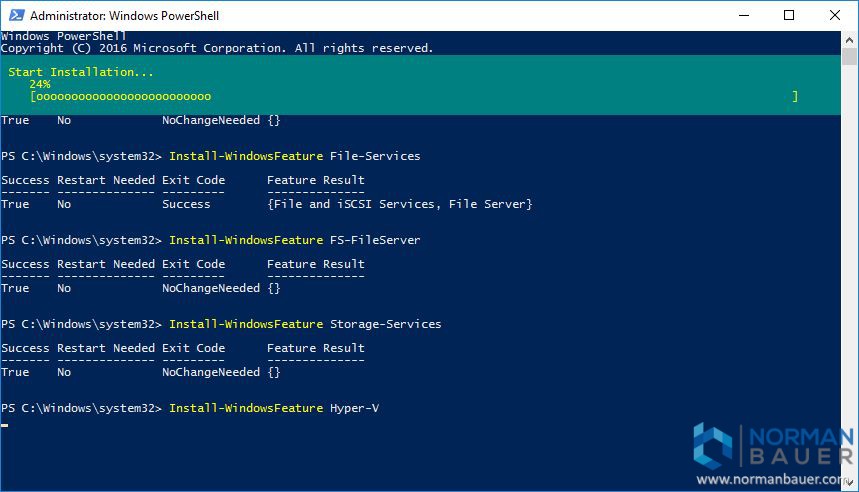Close the Administrator PowerShell window

click(834, 15)
